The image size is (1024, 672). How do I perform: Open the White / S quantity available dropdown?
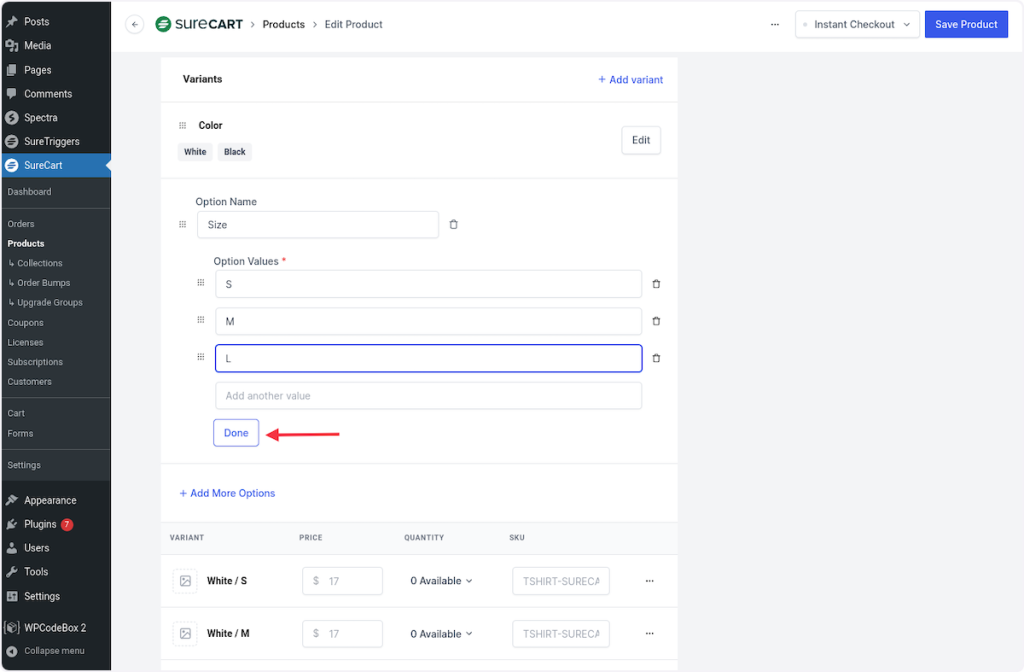[441, 581]
